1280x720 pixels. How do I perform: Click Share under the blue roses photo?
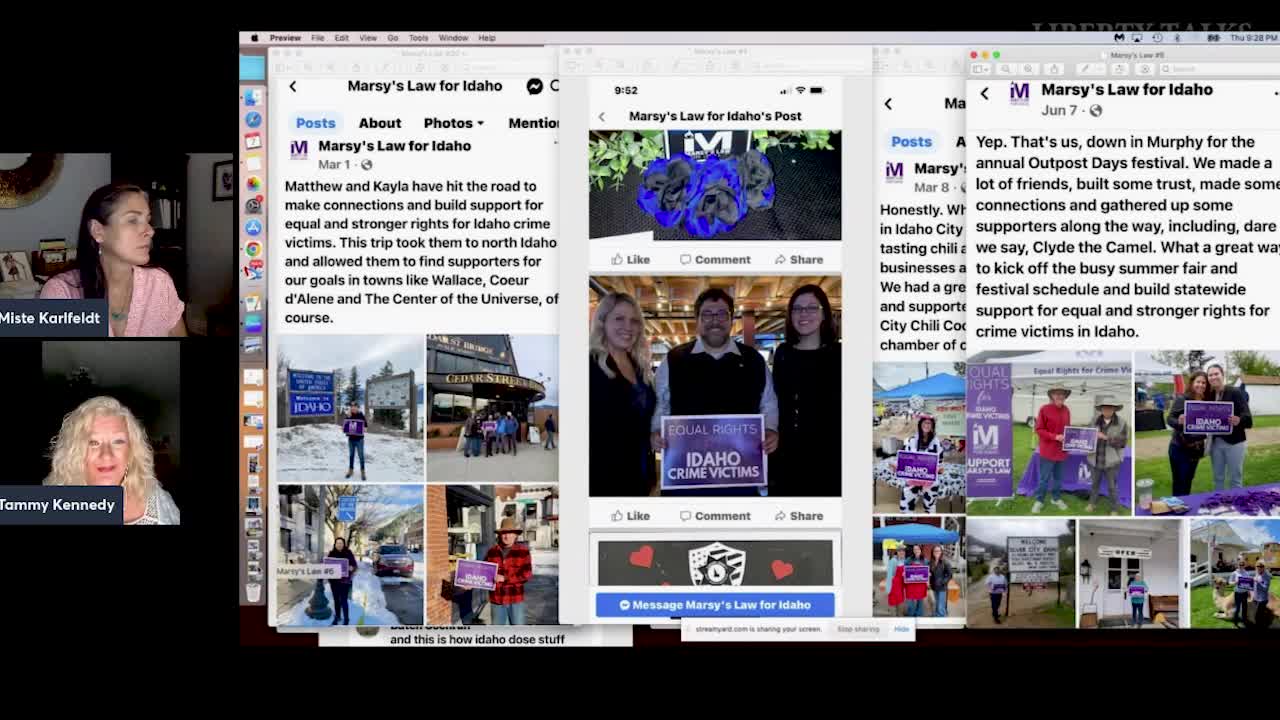click(799, 259)
